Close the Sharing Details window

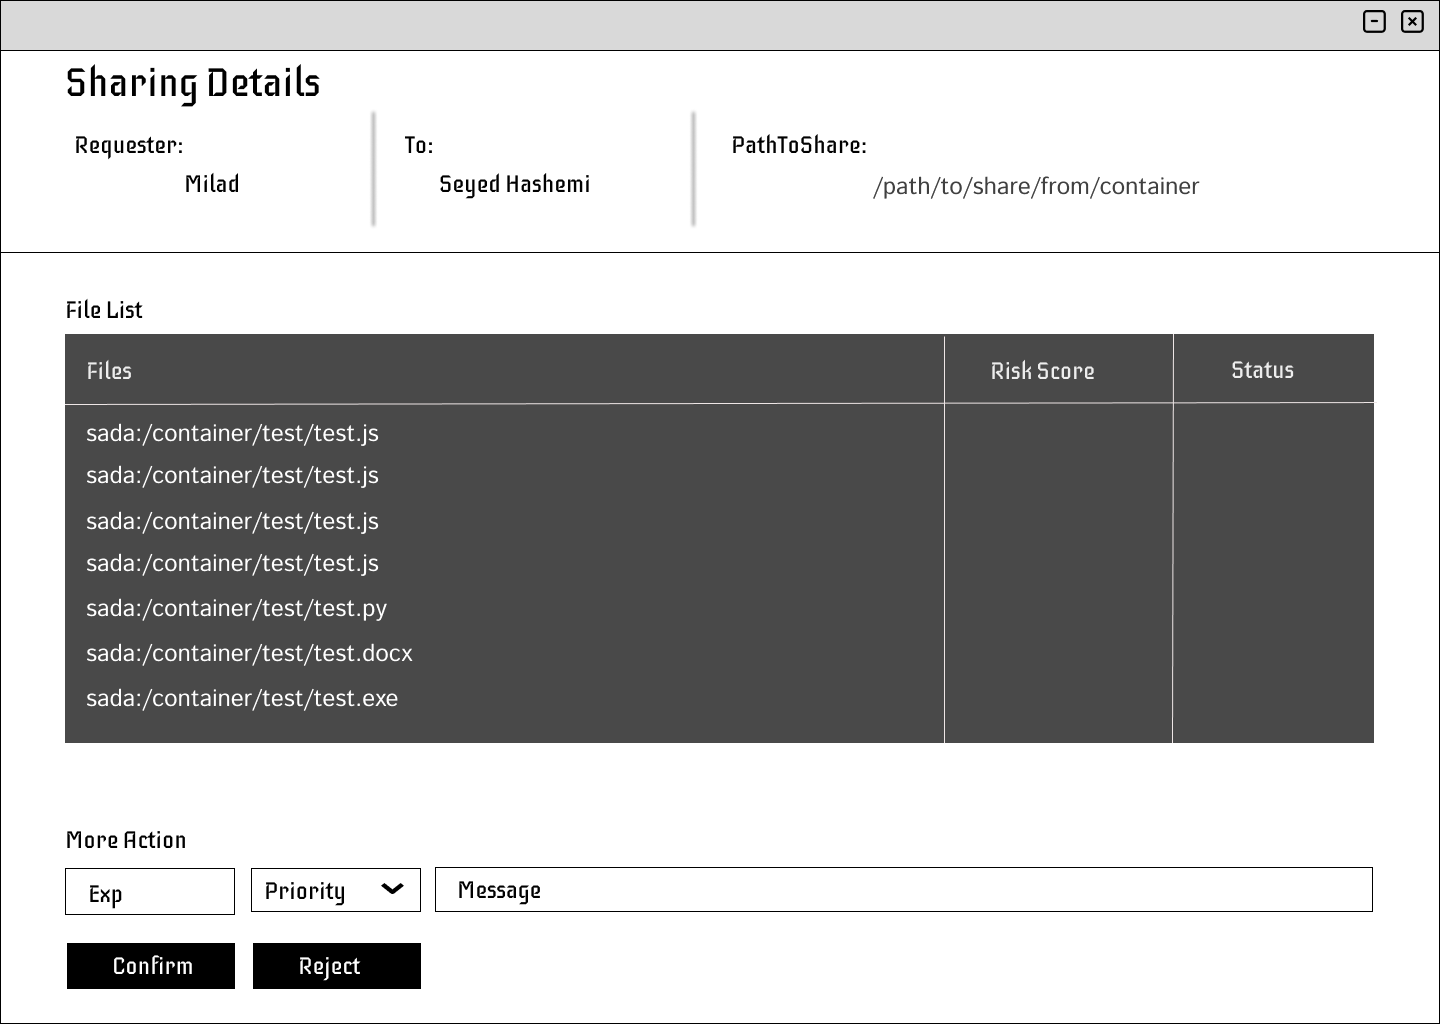pos(1412,22)
